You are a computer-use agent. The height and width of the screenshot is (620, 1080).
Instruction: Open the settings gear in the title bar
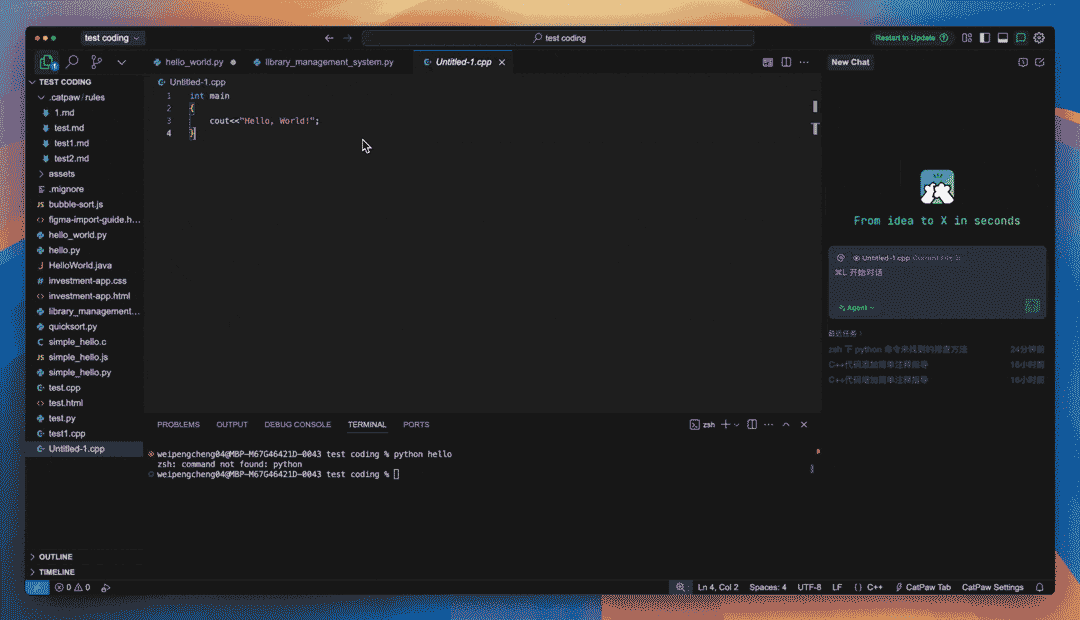[x=1039, y=38]
